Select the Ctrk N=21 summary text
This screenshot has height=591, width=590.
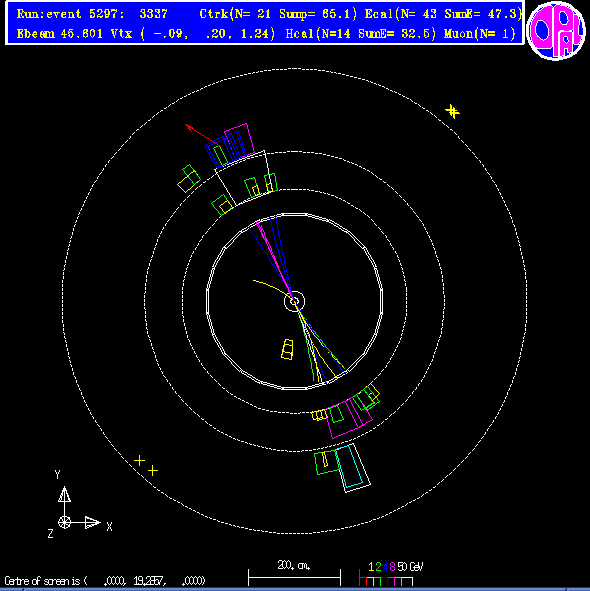pyautogui.click(x=278, y=14)
